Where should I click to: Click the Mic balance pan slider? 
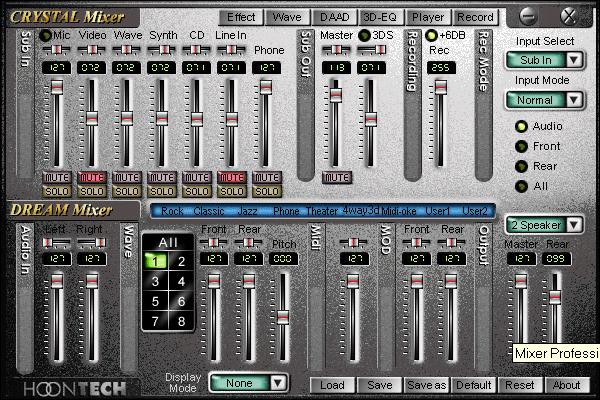tap(57, 50)
